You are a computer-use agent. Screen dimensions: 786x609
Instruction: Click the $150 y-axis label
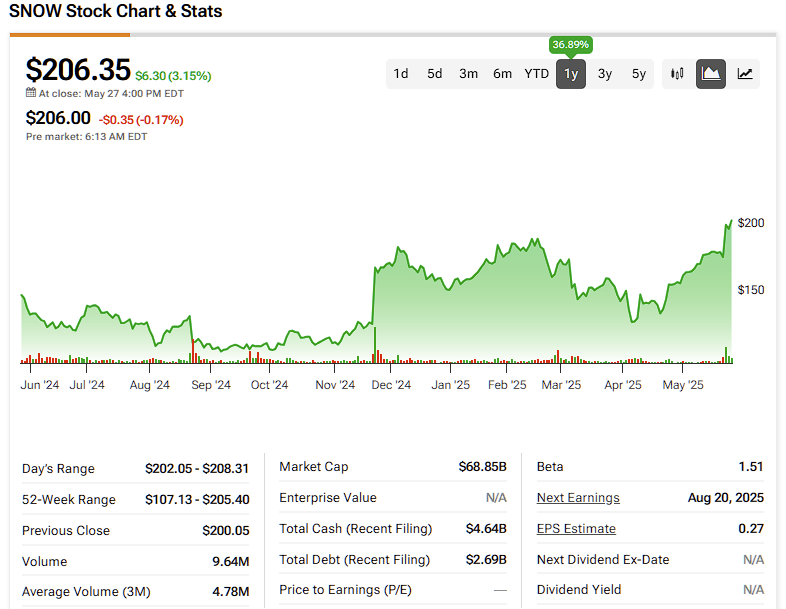pos(750,290)
